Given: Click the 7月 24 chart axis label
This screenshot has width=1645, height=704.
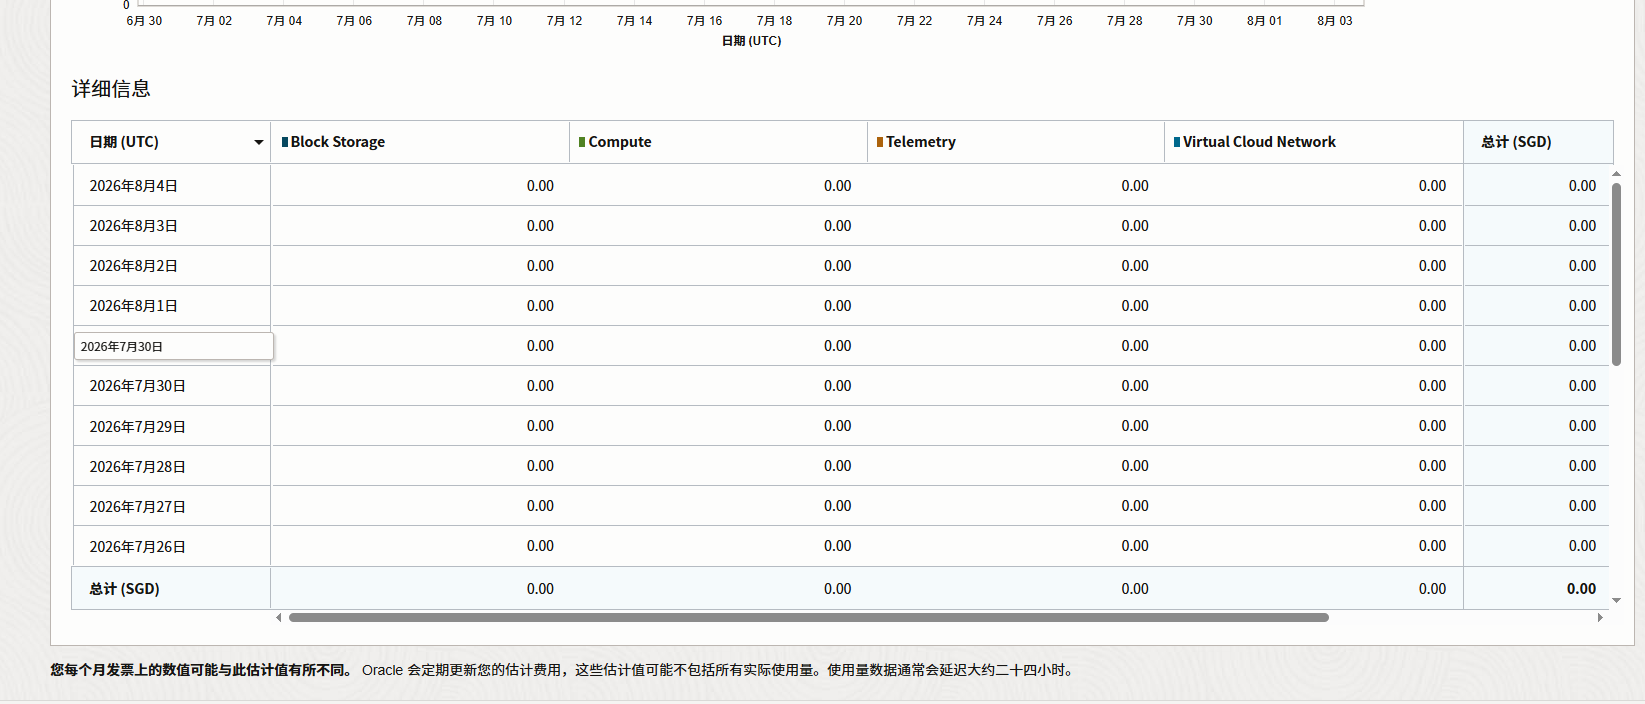Looking at the screenshot, I should 984,21.
